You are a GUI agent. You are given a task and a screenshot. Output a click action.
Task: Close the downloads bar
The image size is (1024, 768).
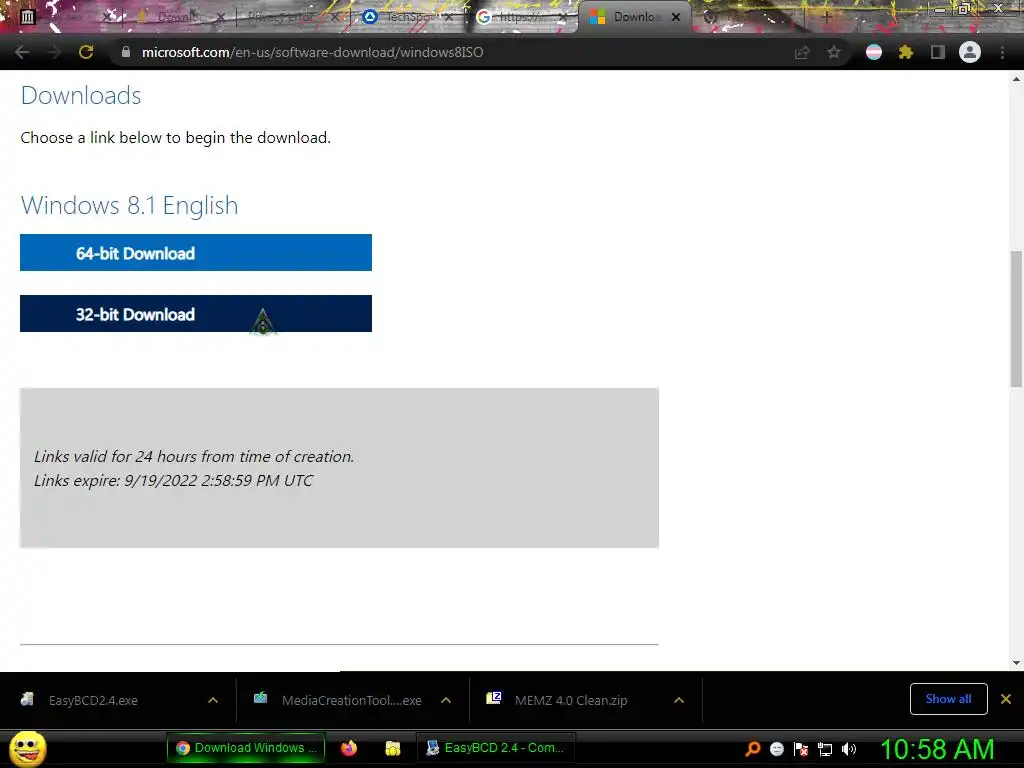(1006, 699)
